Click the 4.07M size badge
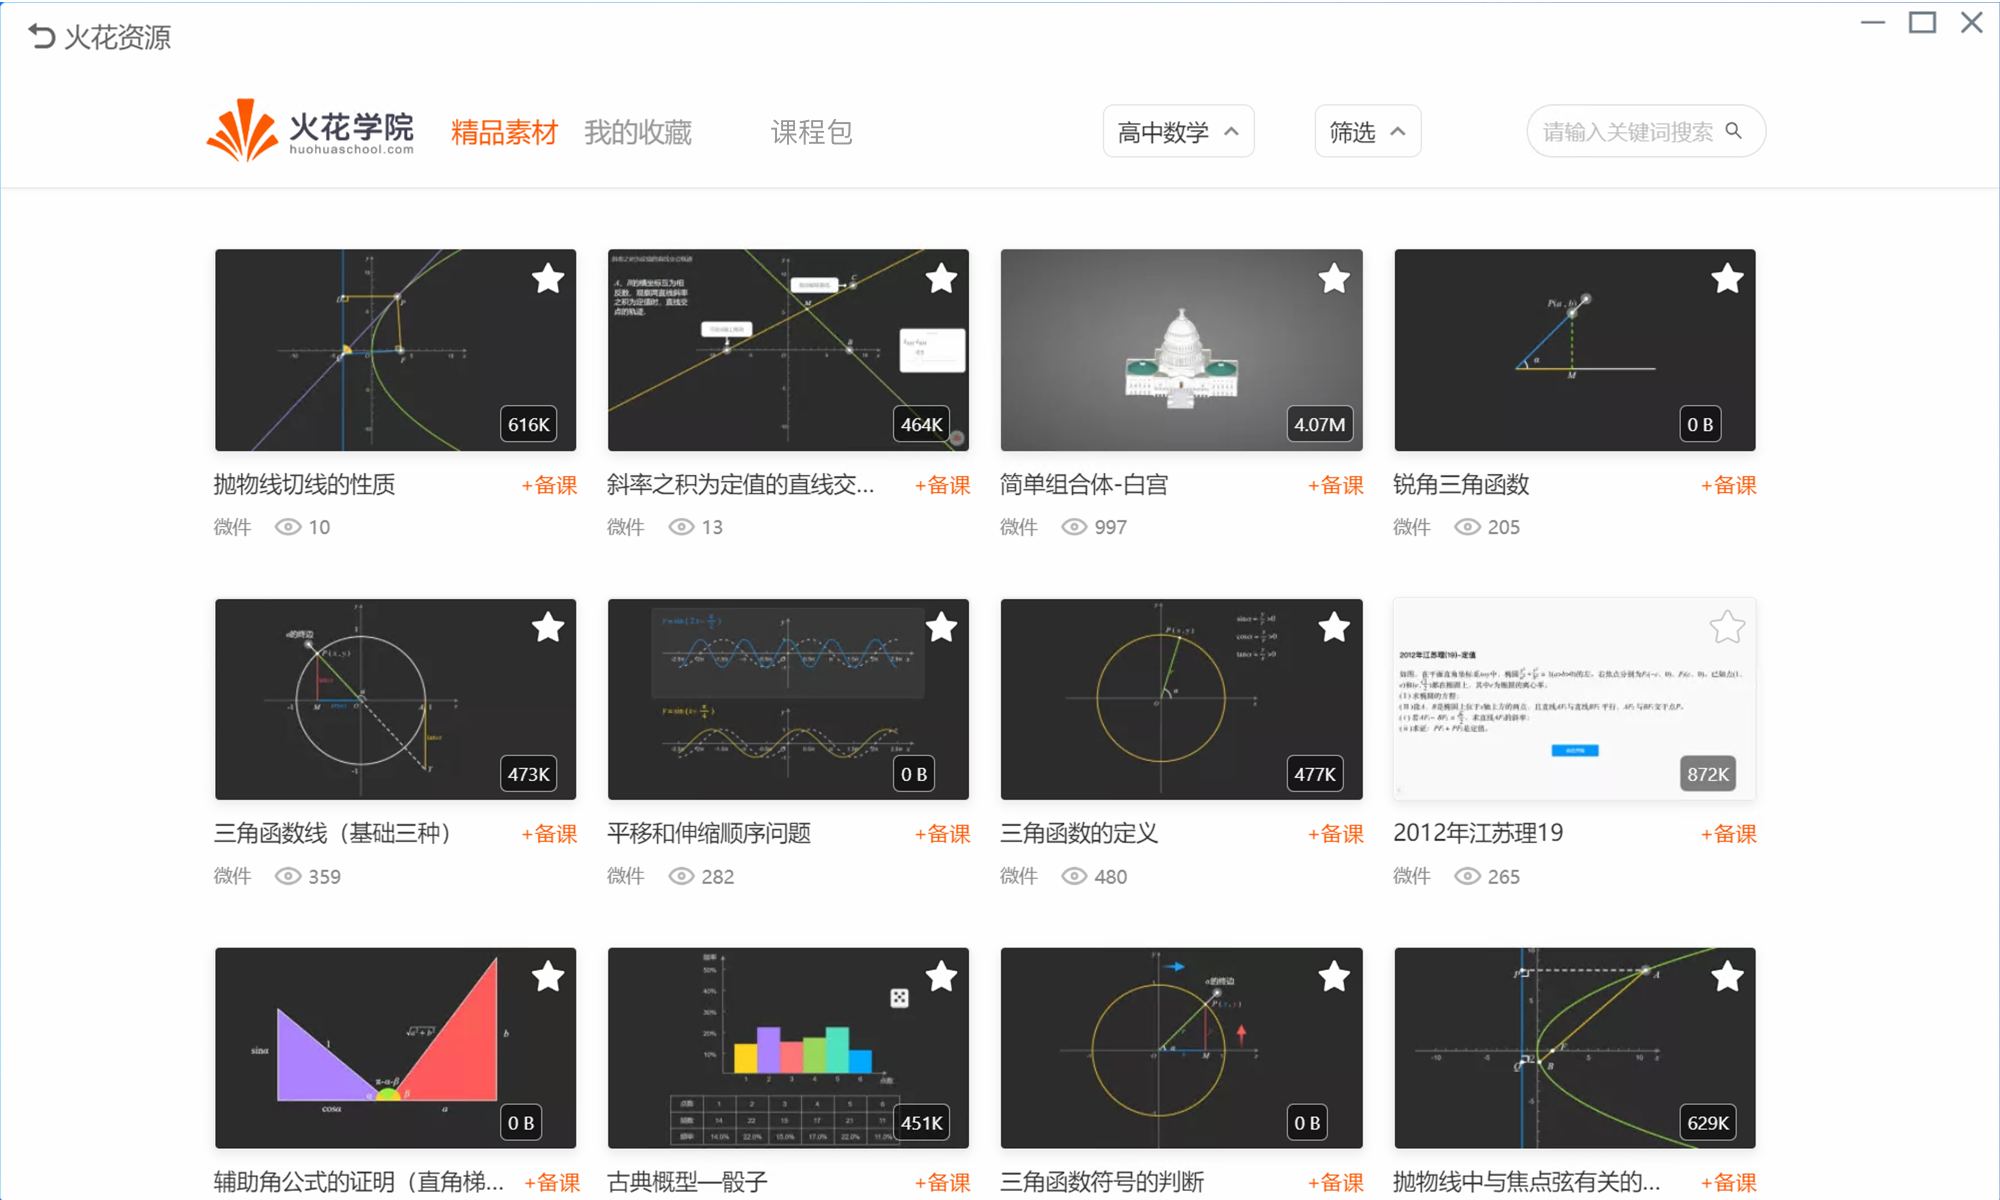The width and height of the screenshot is (2000, 1200). pos(1319,424)
